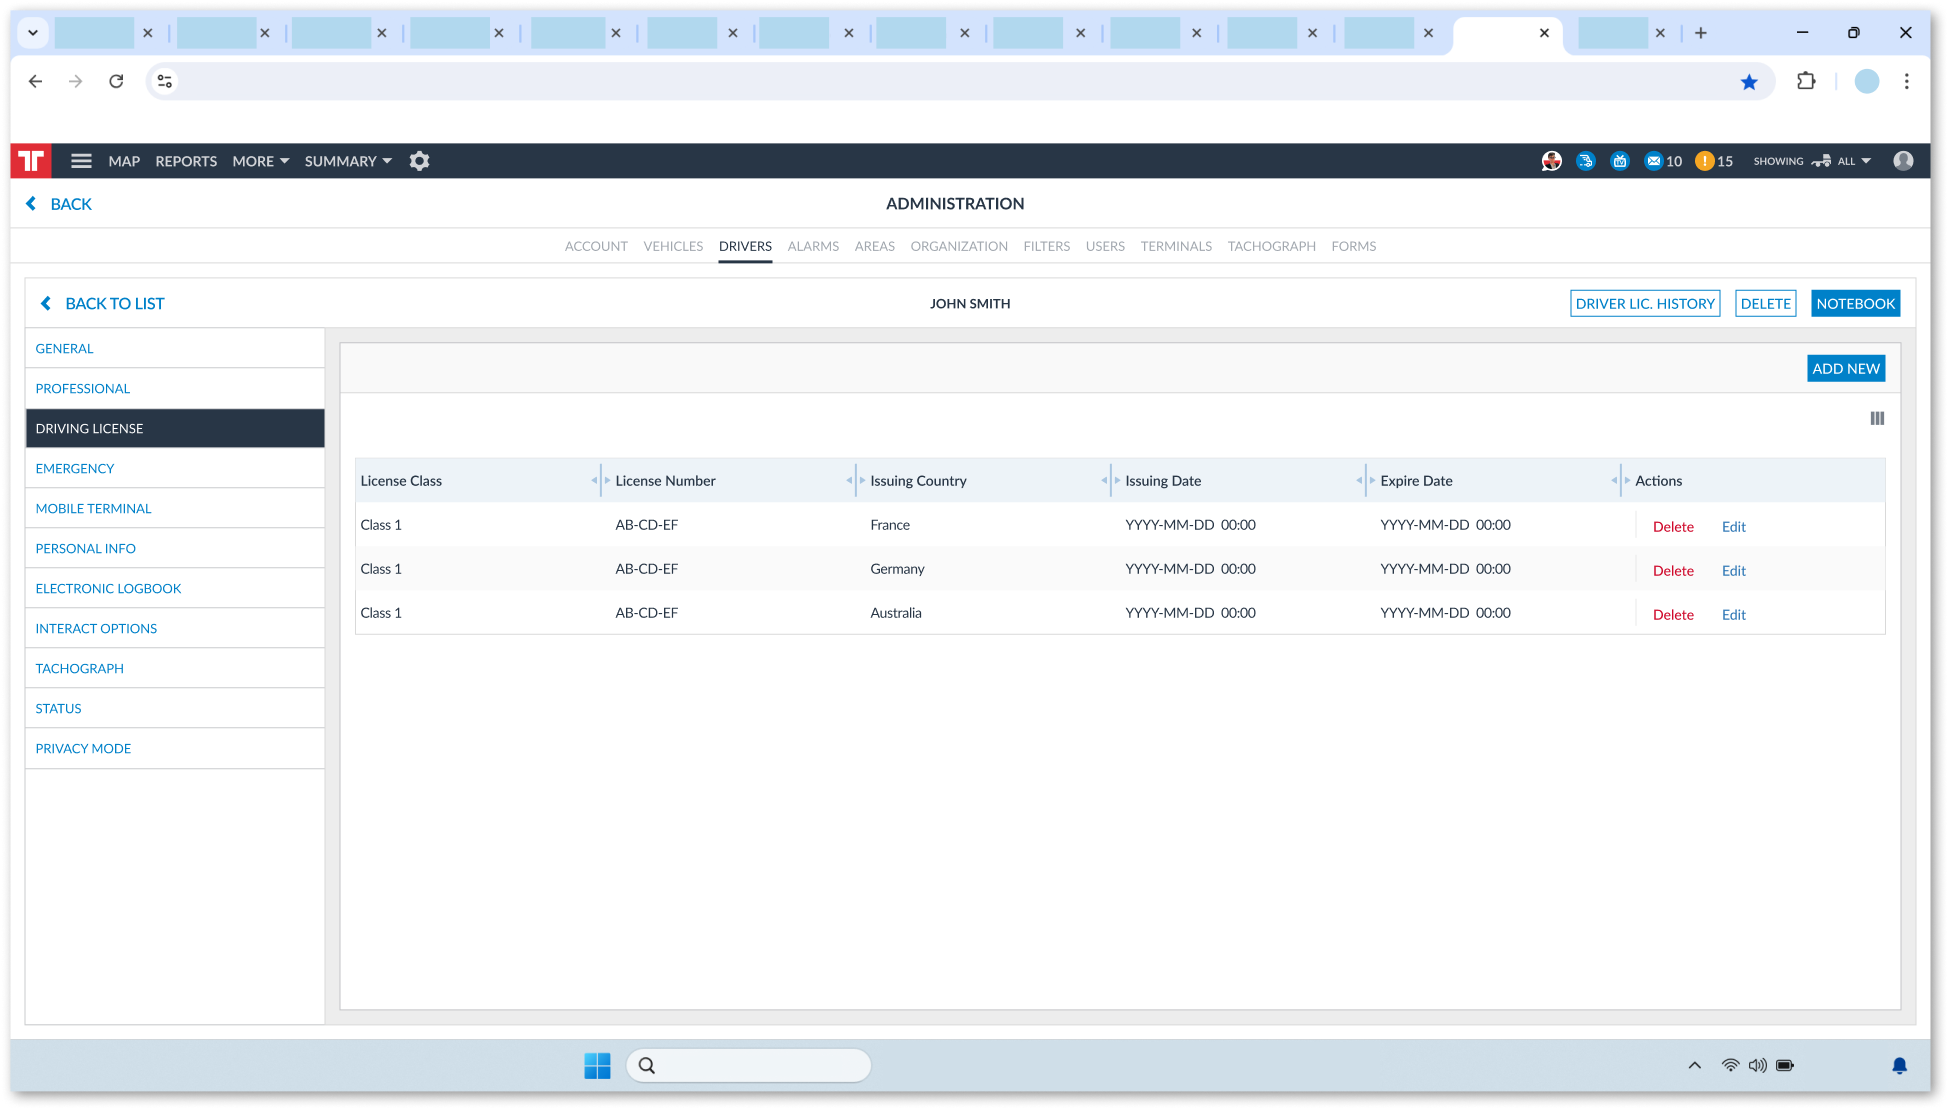Viewport: 1949px width, 1110px height.
Task: Open the TACHOGRAPH sidebar section
Action: (x=80, y=668)
